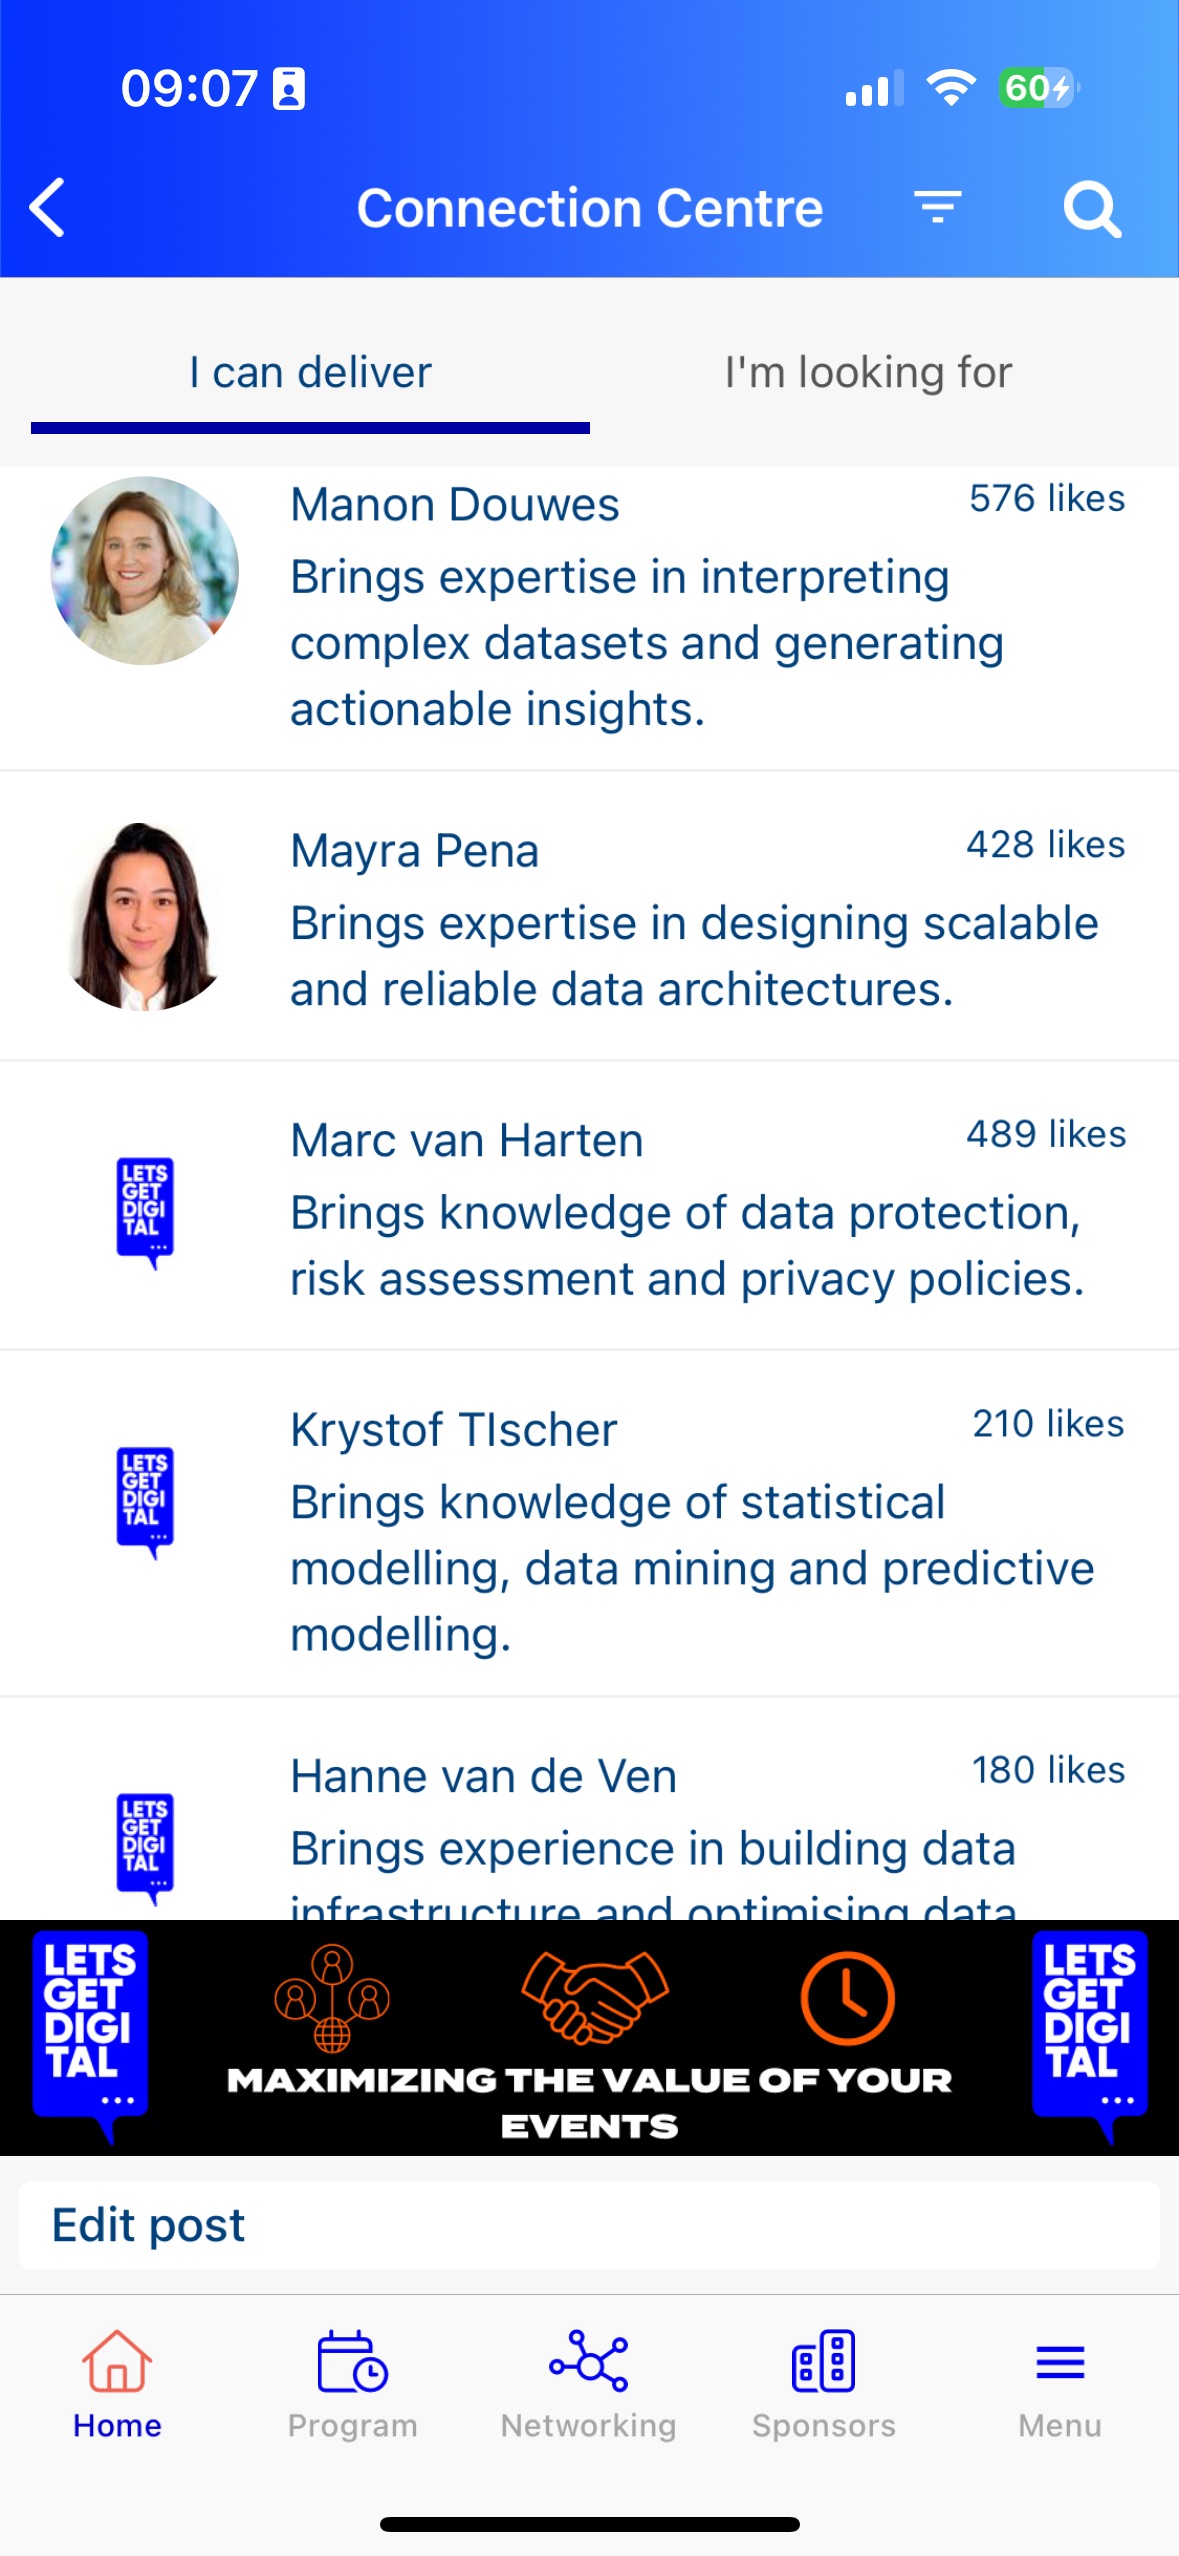
Task: Tap the 428 likes counter
Action: click(x=1045, y=845)
